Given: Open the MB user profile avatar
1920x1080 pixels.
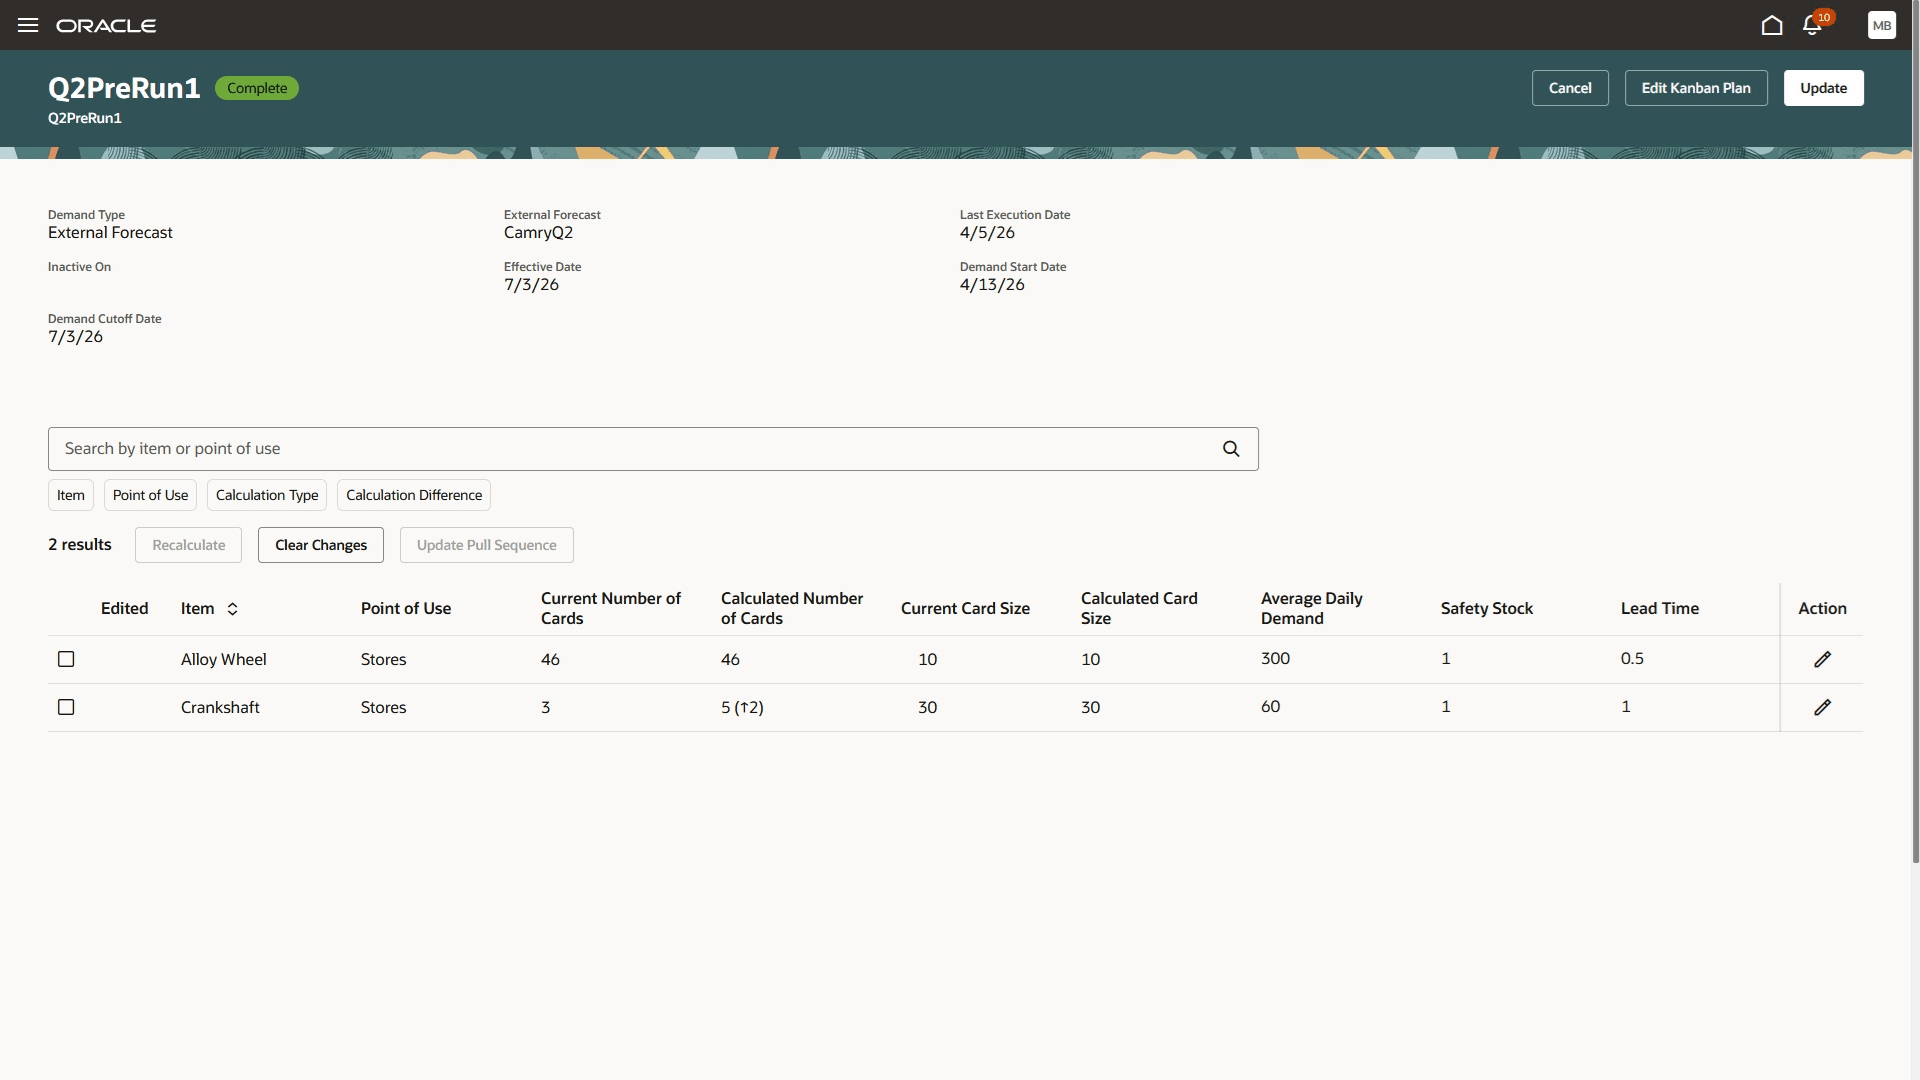Looking at the screenshot, I should pyautogui.click(x=1882, y=25).
